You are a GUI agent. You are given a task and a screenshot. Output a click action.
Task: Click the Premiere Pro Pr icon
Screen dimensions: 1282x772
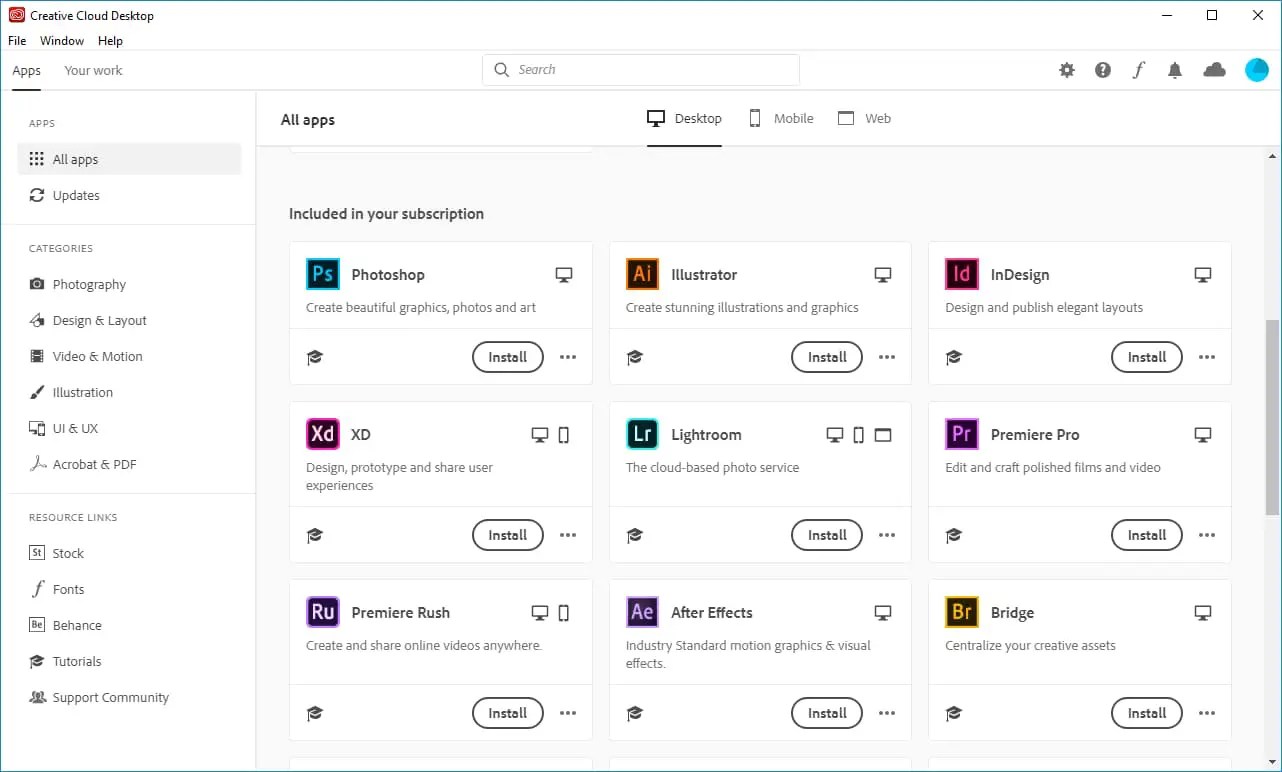click(x=962, y=434)
